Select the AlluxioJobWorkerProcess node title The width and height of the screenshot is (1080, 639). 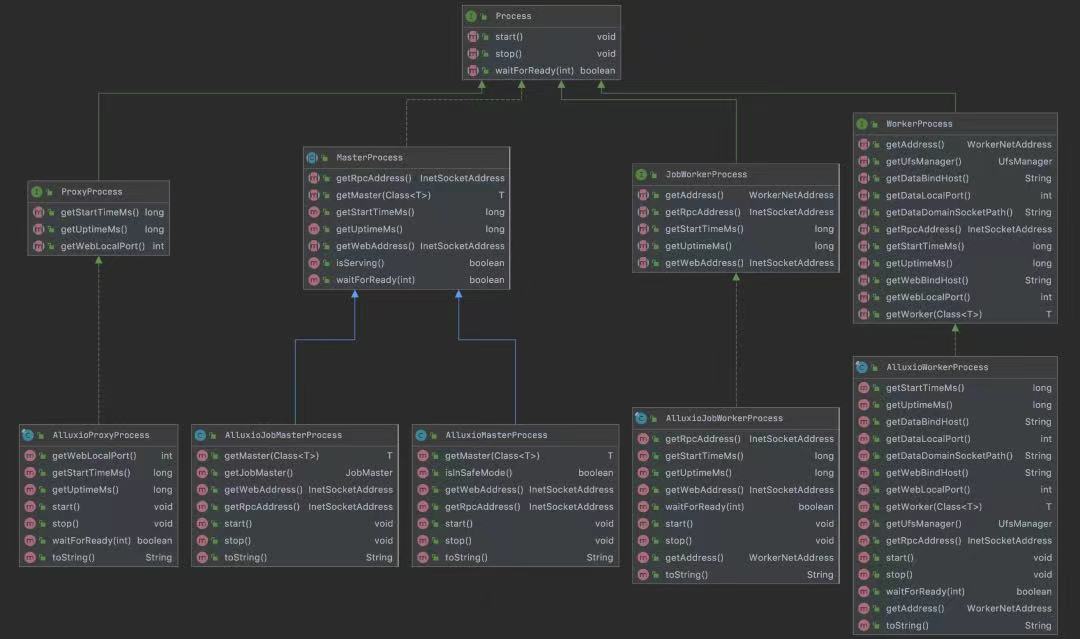click(724, 418)
